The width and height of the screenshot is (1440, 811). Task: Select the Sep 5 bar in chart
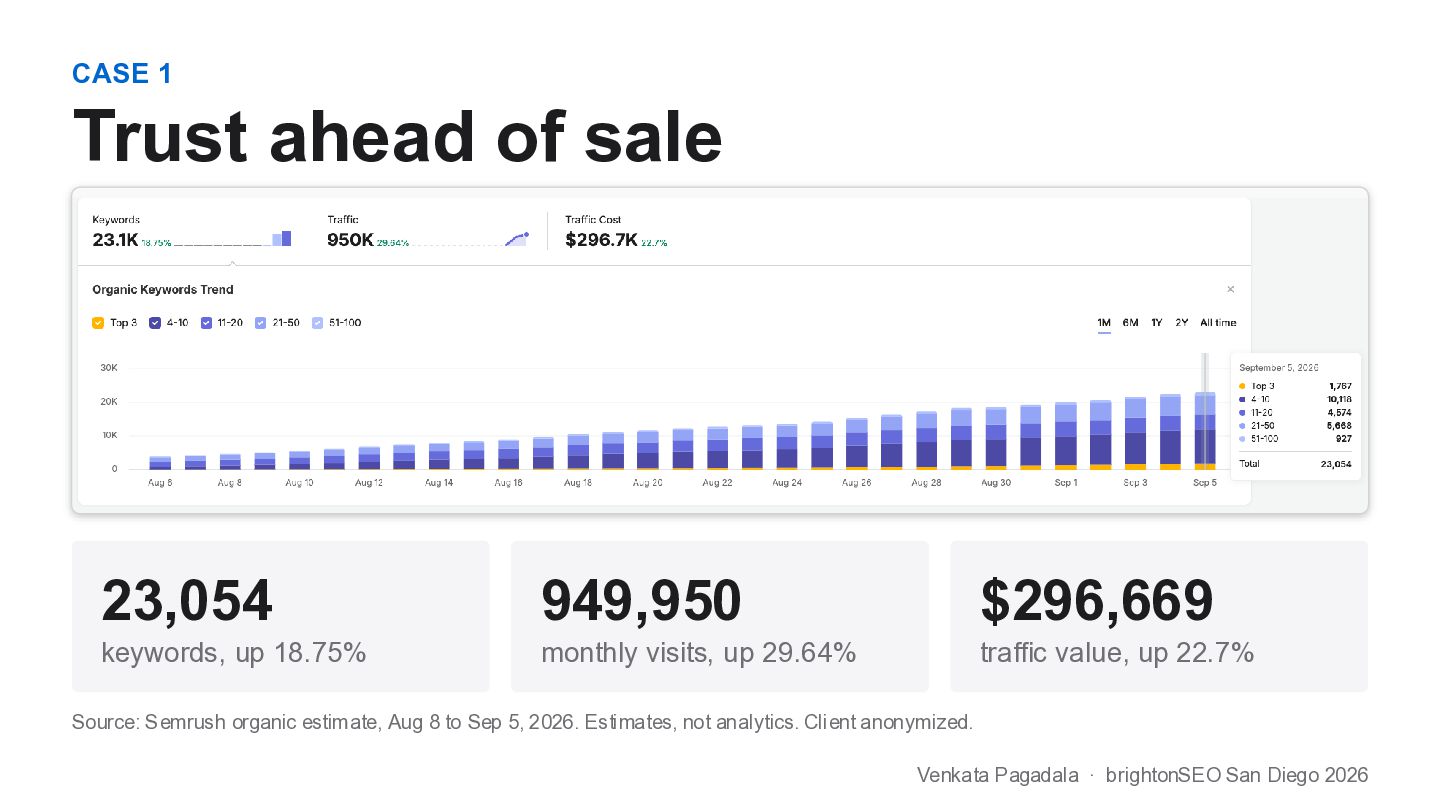1205,431
